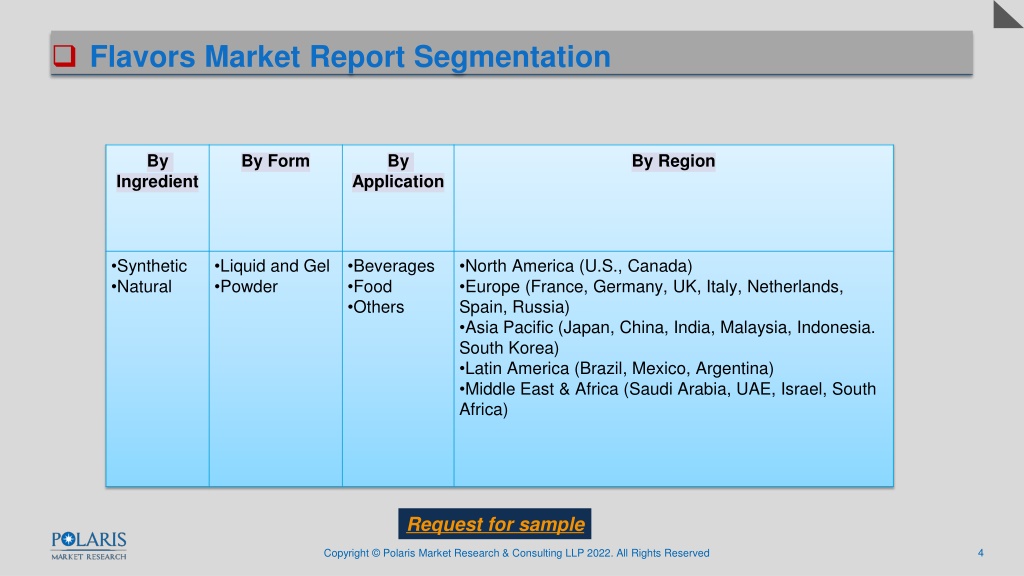Select the Flavors Market Report Segmentation title
The width and height of the screenshot is (1024, 576).
pos(350,56)
